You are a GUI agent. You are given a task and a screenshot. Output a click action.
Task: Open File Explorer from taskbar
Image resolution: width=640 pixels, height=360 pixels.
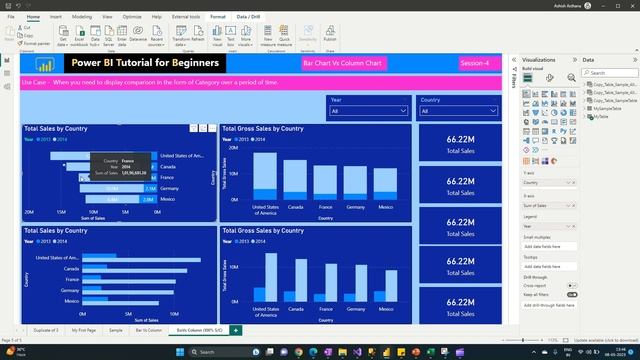[x=342, y=352]
